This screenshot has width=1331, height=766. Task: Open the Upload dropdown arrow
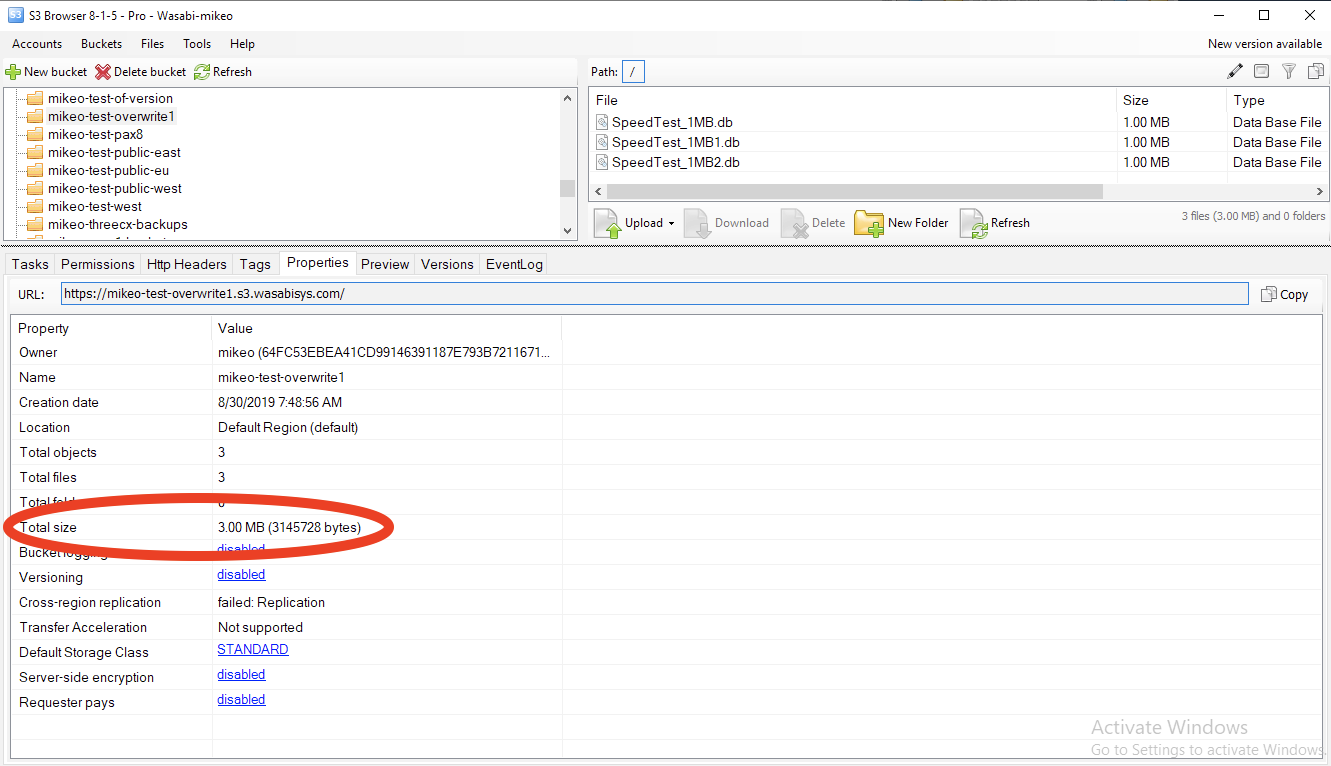click(x=671, y=224)
